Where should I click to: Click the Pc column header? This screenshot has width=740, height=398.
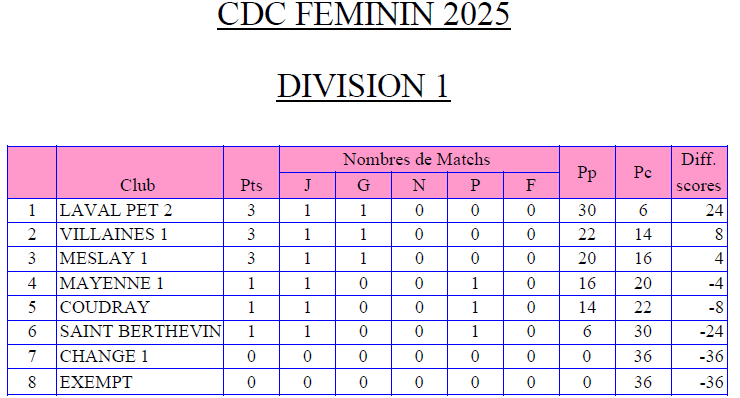pos(643,172)
